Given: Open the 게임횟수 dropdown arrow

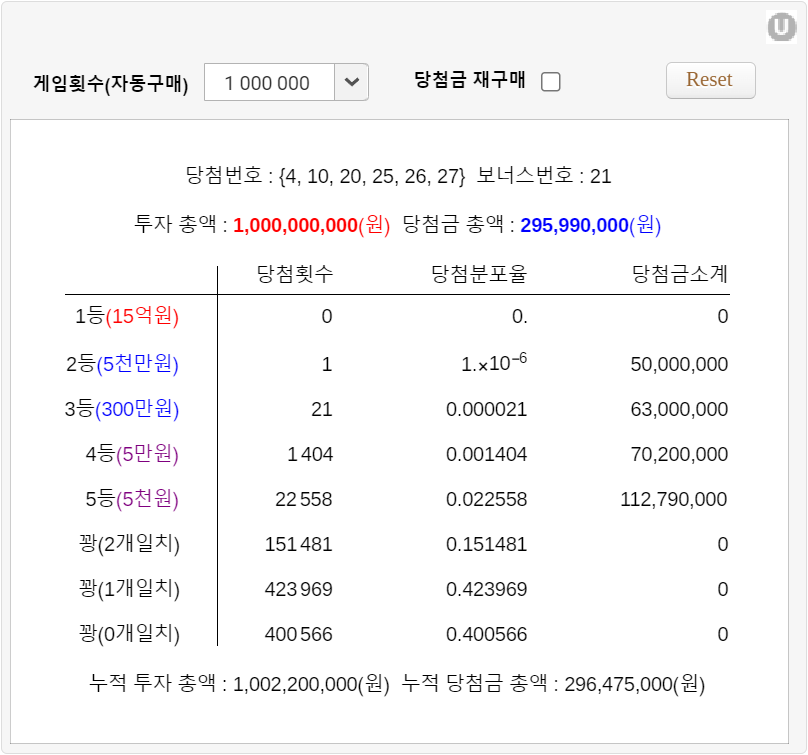Looking at the screenshot, I should (x=351, y=82).
